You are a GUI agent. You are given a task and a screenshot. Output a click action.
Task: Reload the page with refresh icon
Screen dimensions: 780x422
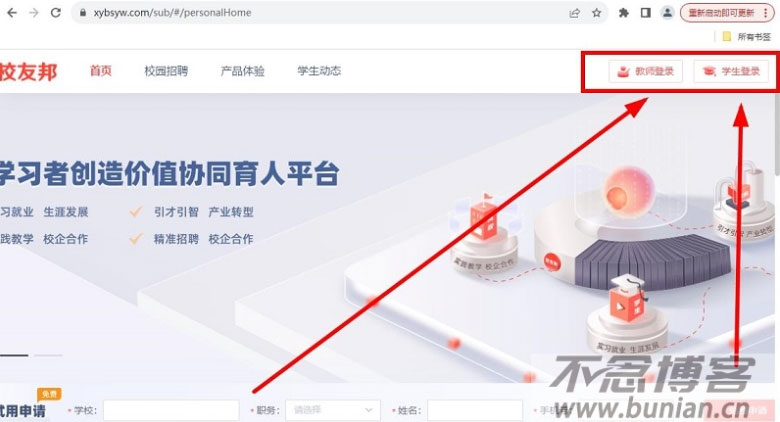click(56, 13)
